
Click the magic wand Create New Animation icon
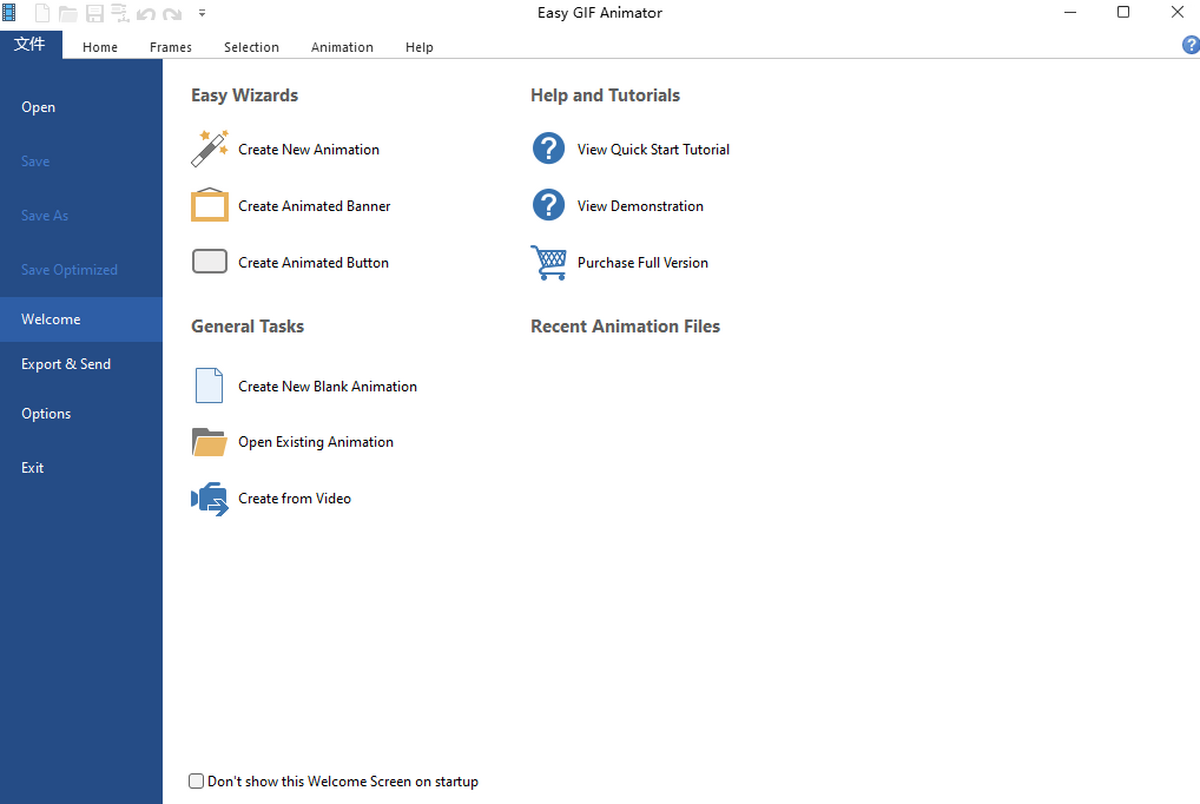(x=210, y=149)
